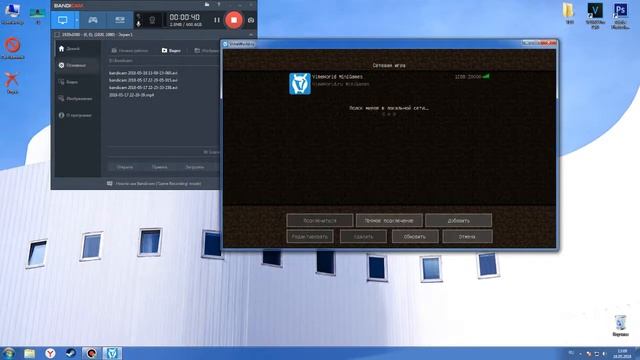Click the Edit server button in Minecraft
The width and height of the screenshot is (640, 360).
coord(310,236)
